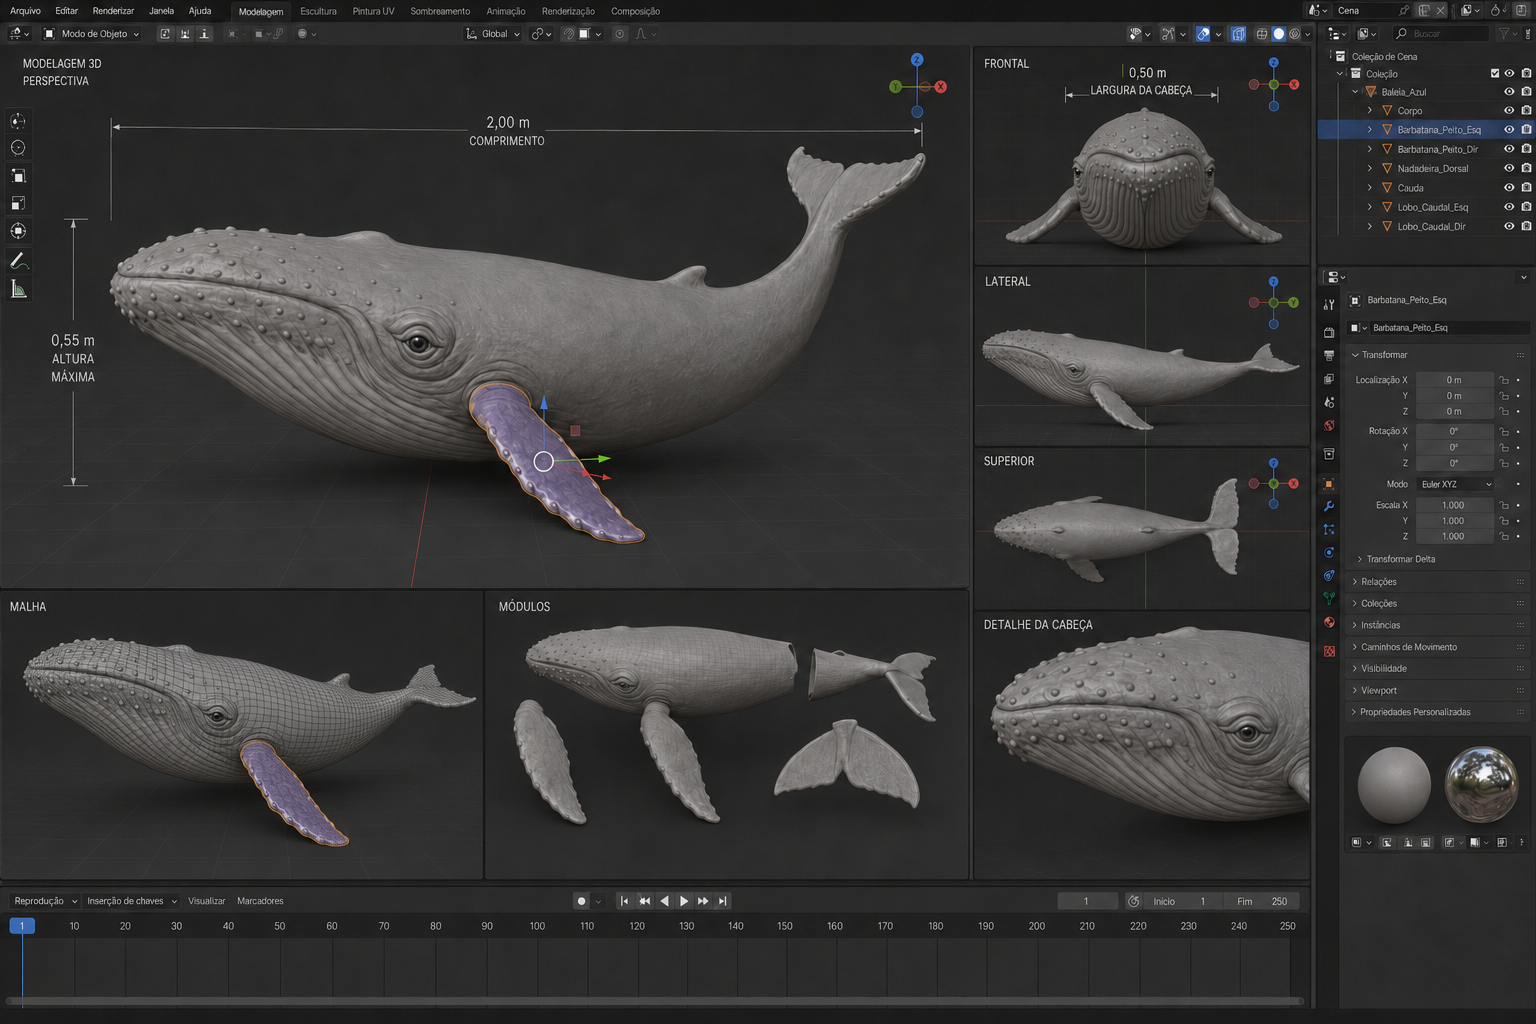Click the filter funnel in outliner
Viewport: 1536px width, 1024px height.
coord(1503,34)
